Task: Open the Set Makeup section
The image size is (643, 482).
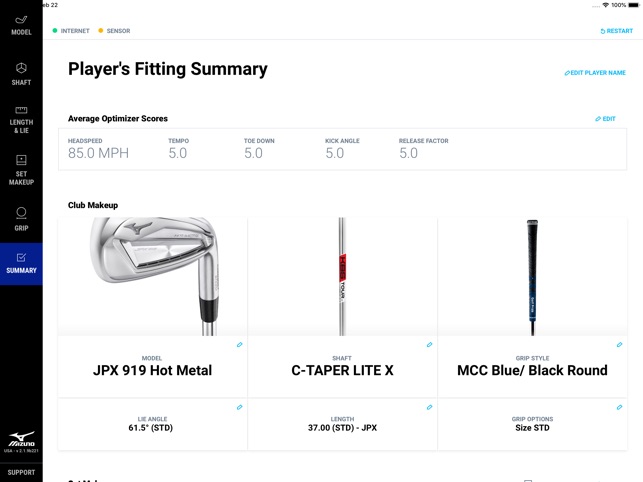Action: [21, 170]
